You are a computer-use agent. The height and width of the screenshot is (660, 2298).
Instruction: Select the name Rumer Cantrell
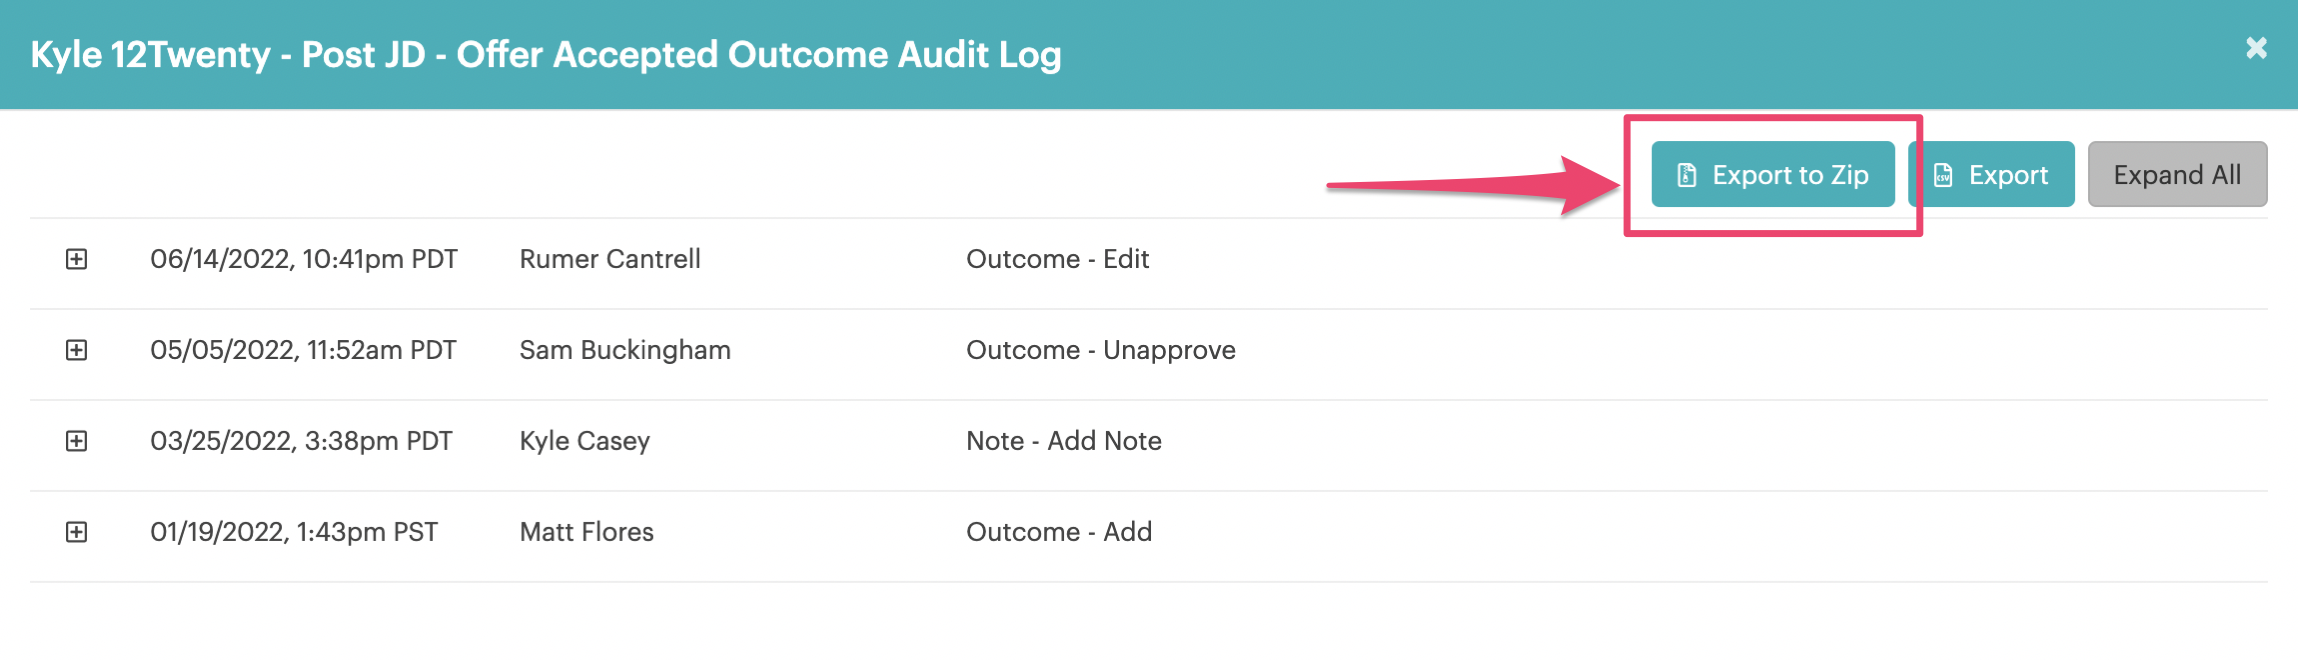[x=609, y=259]
